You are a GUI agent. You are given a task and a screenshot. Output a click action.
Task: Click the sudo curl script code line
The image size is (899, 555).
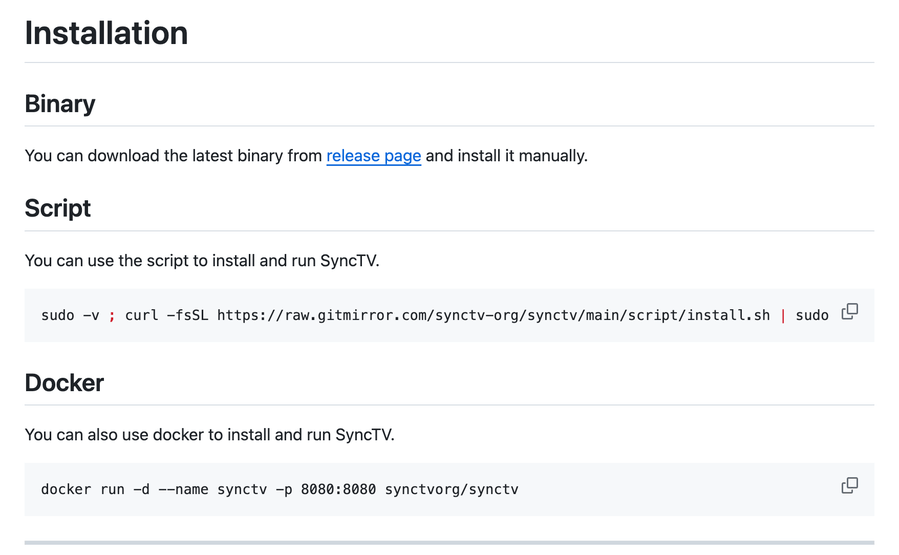[435, 315]
